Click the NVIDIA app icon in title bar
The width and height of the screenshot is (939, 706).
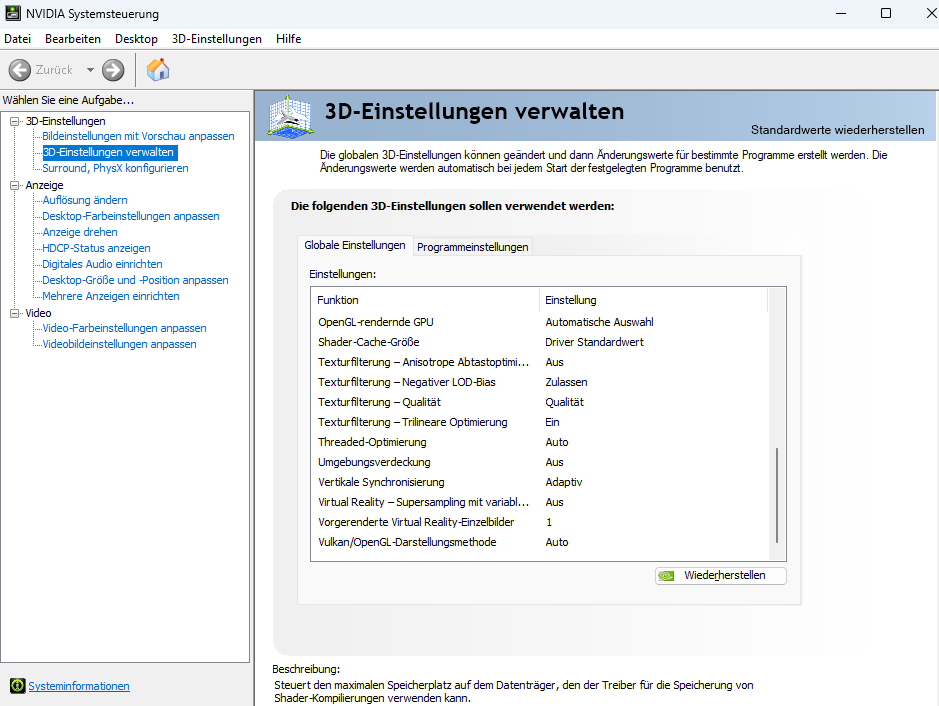click(13, 13)
